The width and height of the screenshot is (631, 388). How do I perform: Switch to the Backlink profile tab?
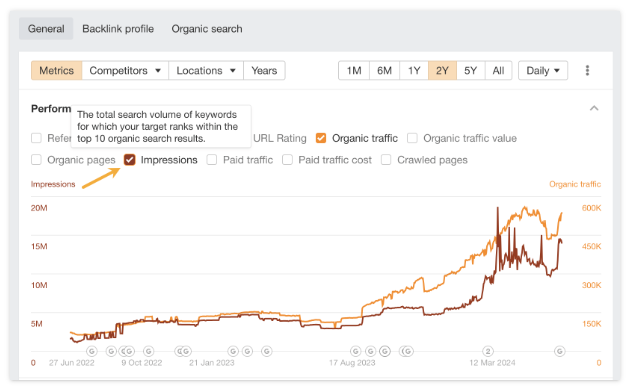pyautogui.click(x=118, y=29)
